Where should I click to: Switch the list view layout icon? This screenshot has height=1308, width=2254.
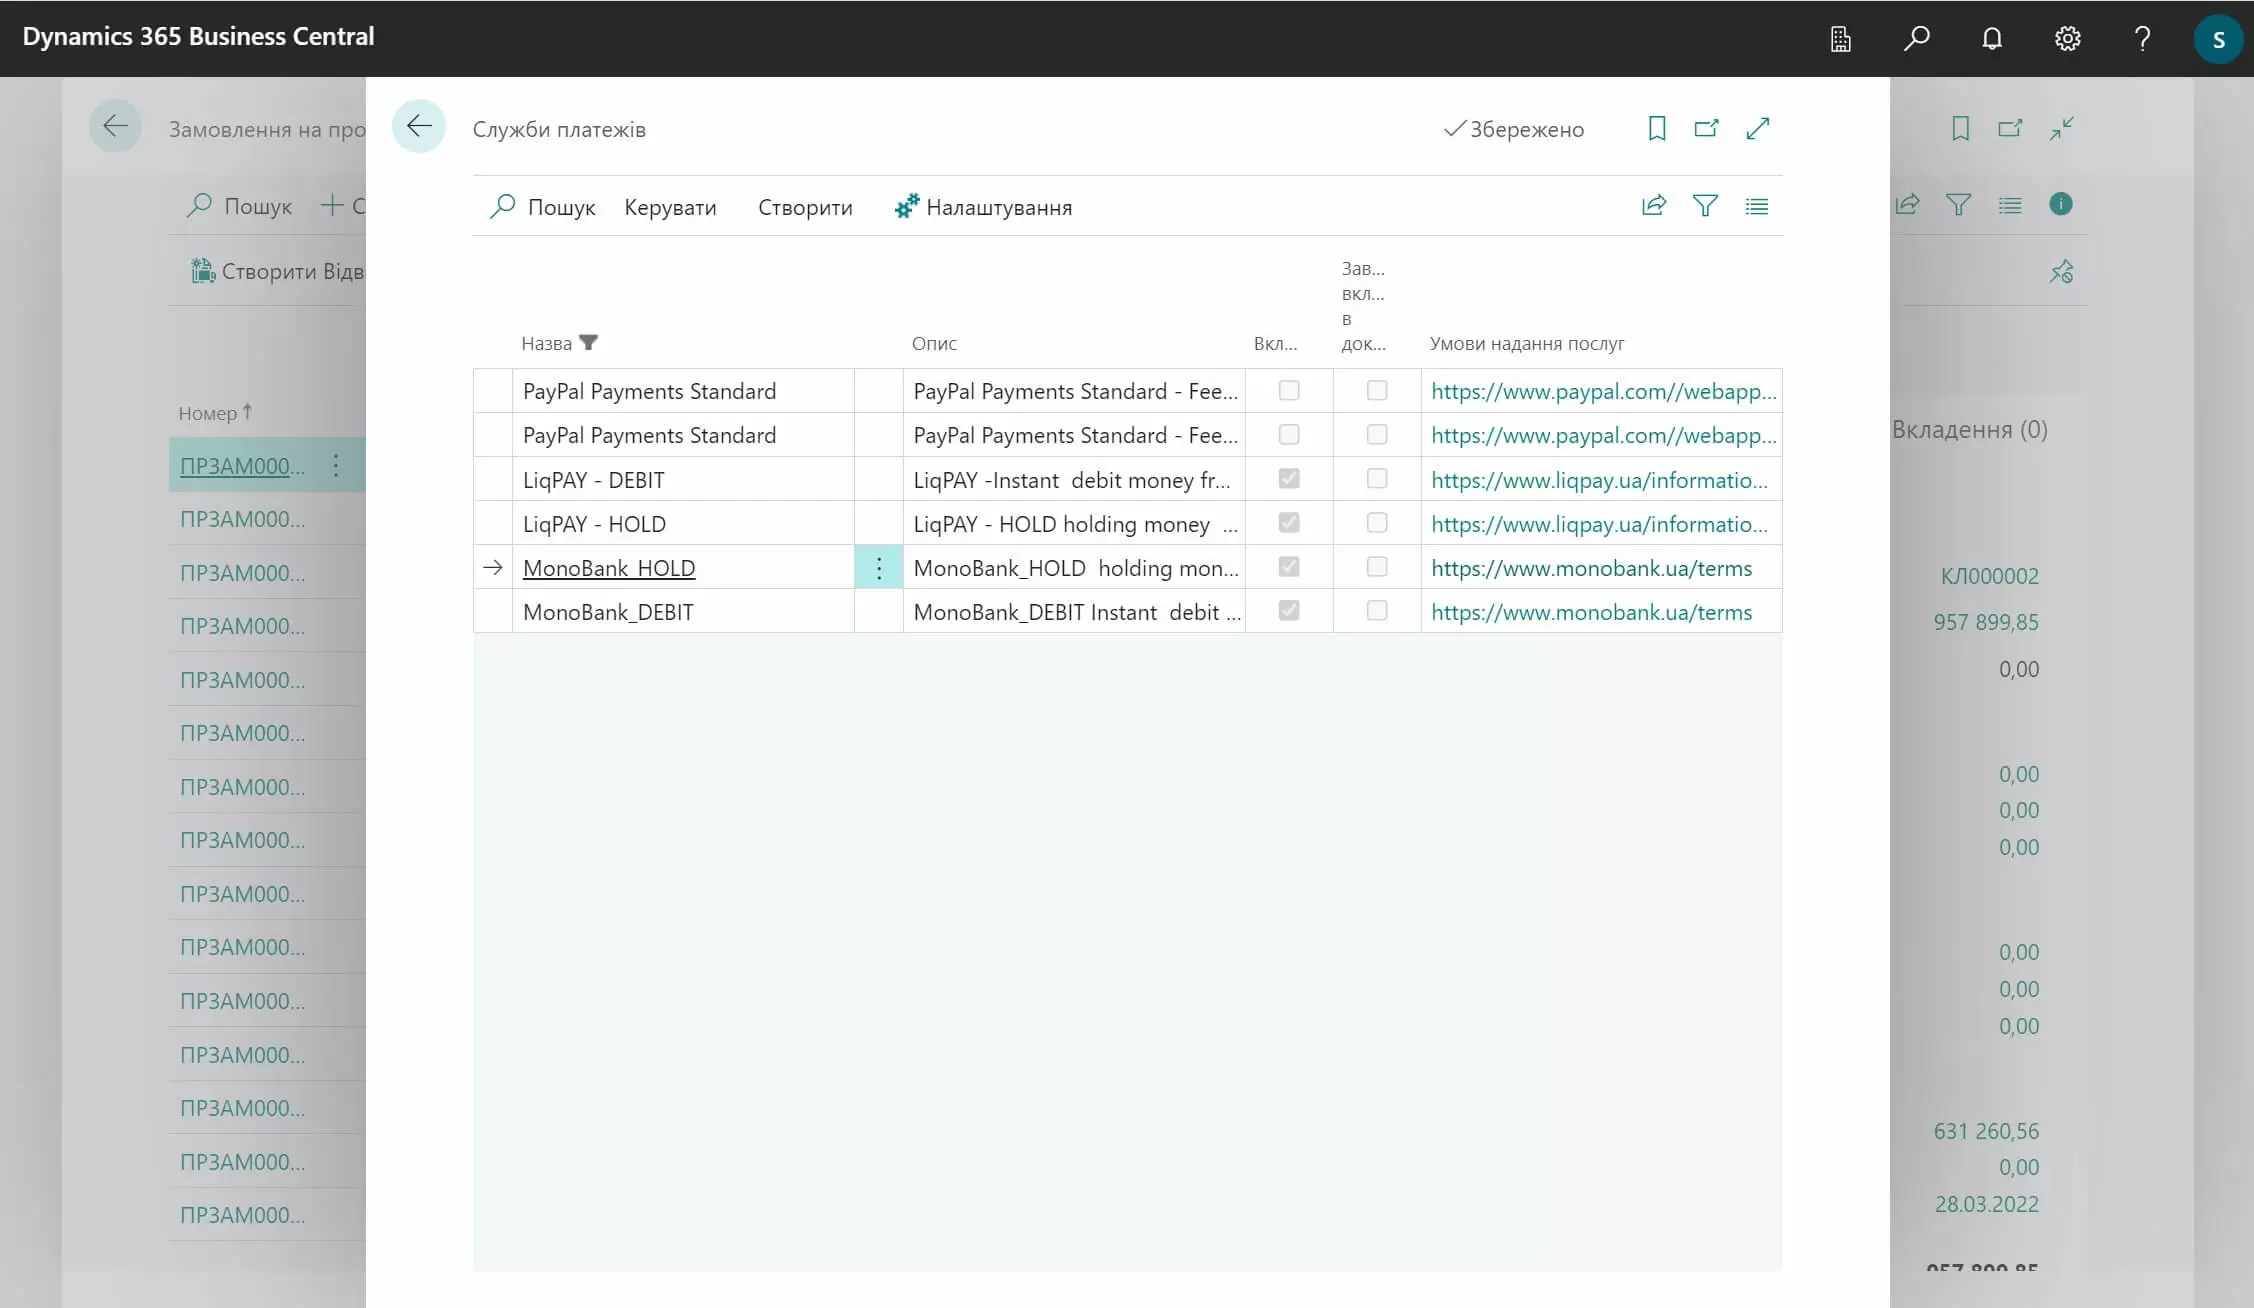pyautogui.click(x=1756, y=206)
